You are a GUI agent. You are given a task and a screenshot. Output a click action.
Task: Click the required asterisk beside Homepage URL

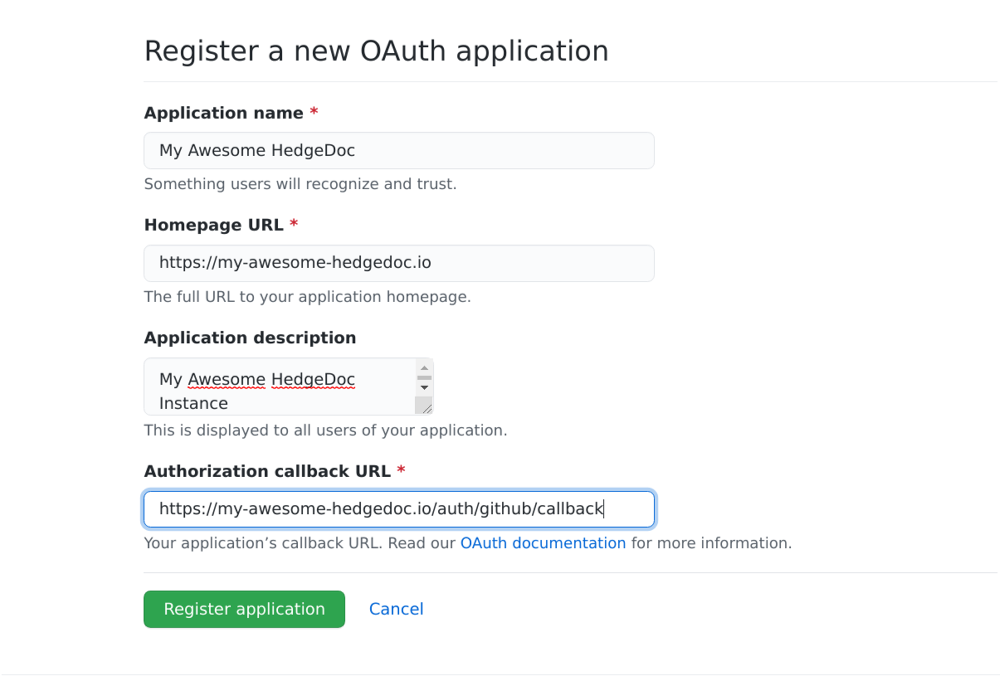pyautogui.click(x=293, y=224)
